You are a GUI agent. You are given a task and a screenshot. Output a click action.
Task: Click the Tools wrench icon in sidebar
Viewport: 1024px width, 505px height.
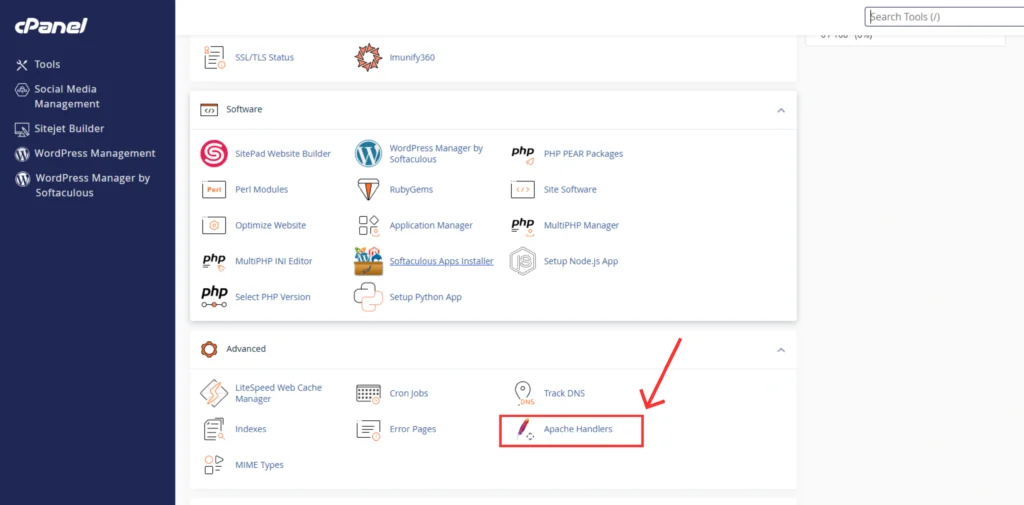pos(22,64)
